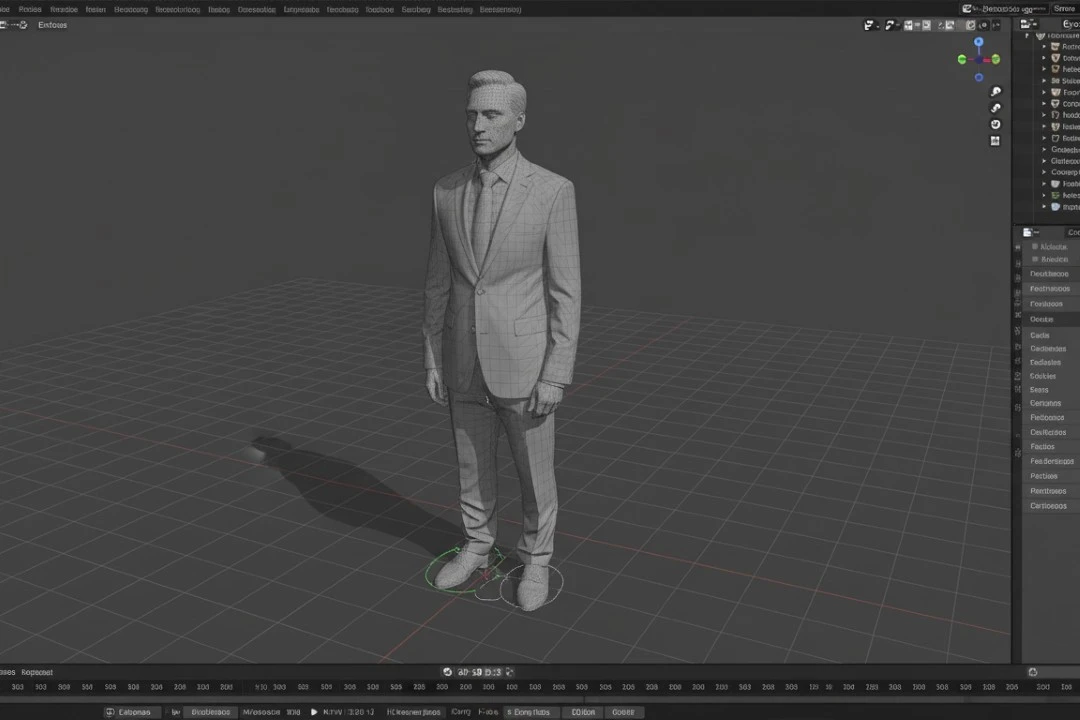Expand the 'Gouedes' outliner tree row

(x=1044, y=150)
